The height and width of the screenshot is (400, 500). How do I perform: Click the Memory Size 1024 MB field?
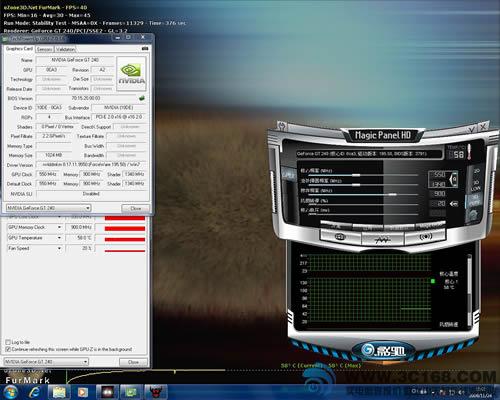tap(53, 155)
